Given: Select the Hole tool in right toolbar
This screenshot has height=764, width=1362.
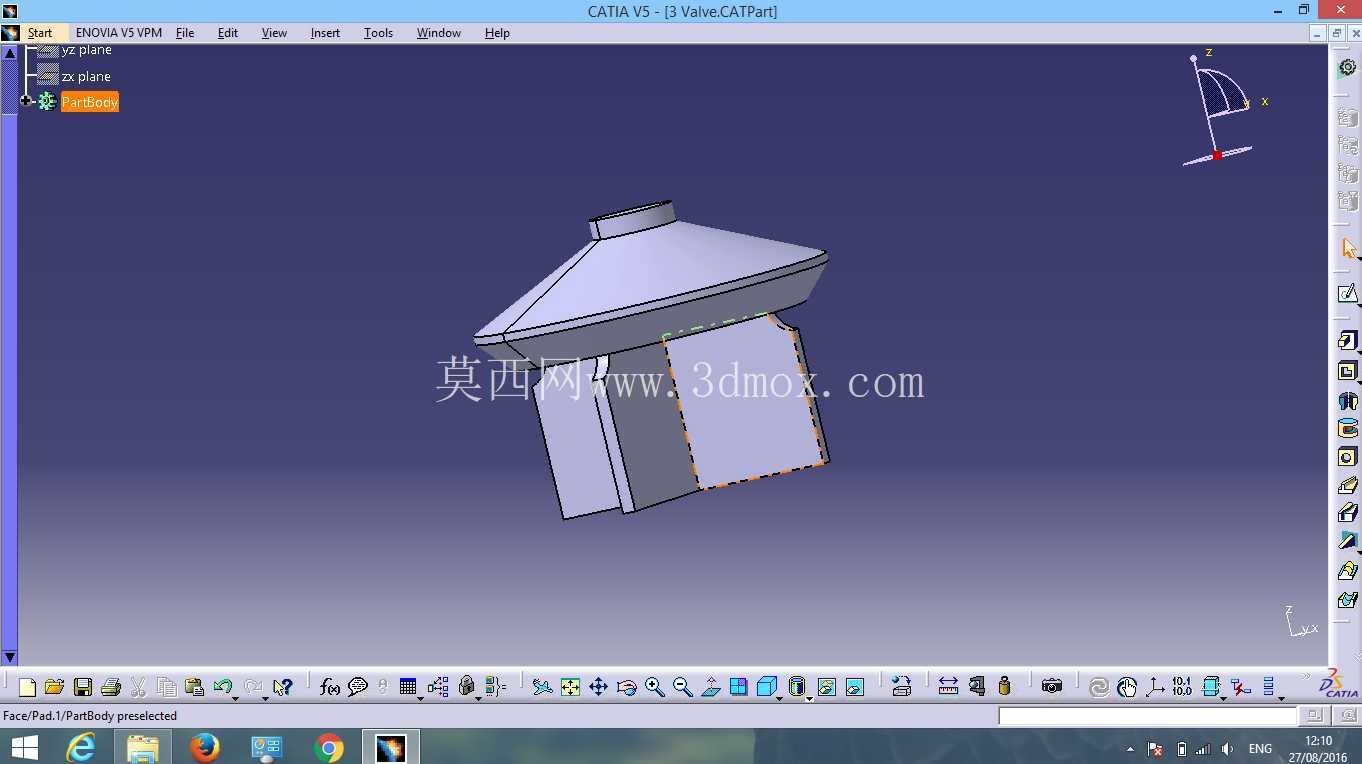Looking at the screenshot, I should pos(1347,457).
